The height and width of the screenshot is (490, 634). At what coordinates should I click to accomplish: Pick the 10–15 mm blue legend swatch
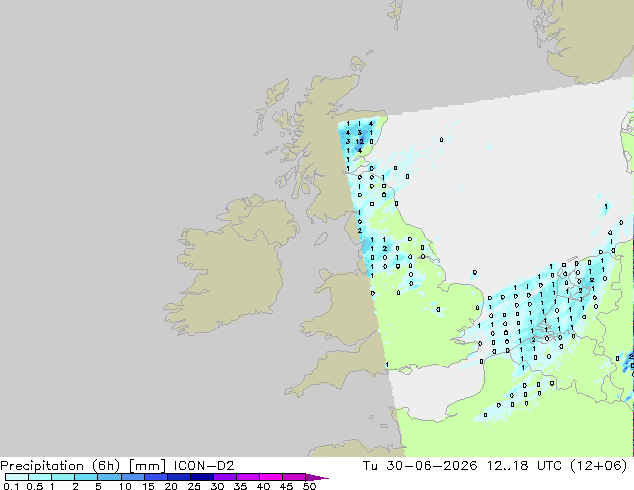133,477
